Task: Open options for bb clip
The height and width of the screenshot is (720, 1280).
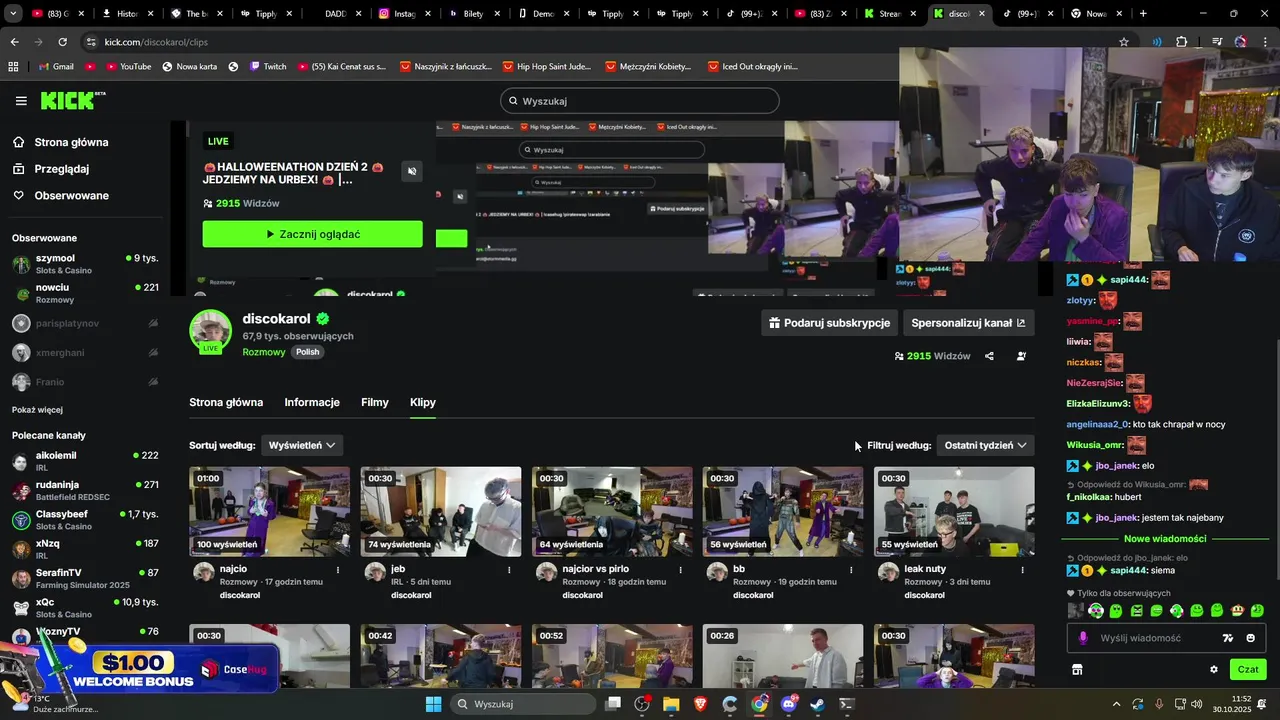Action: tap(851, 570)
